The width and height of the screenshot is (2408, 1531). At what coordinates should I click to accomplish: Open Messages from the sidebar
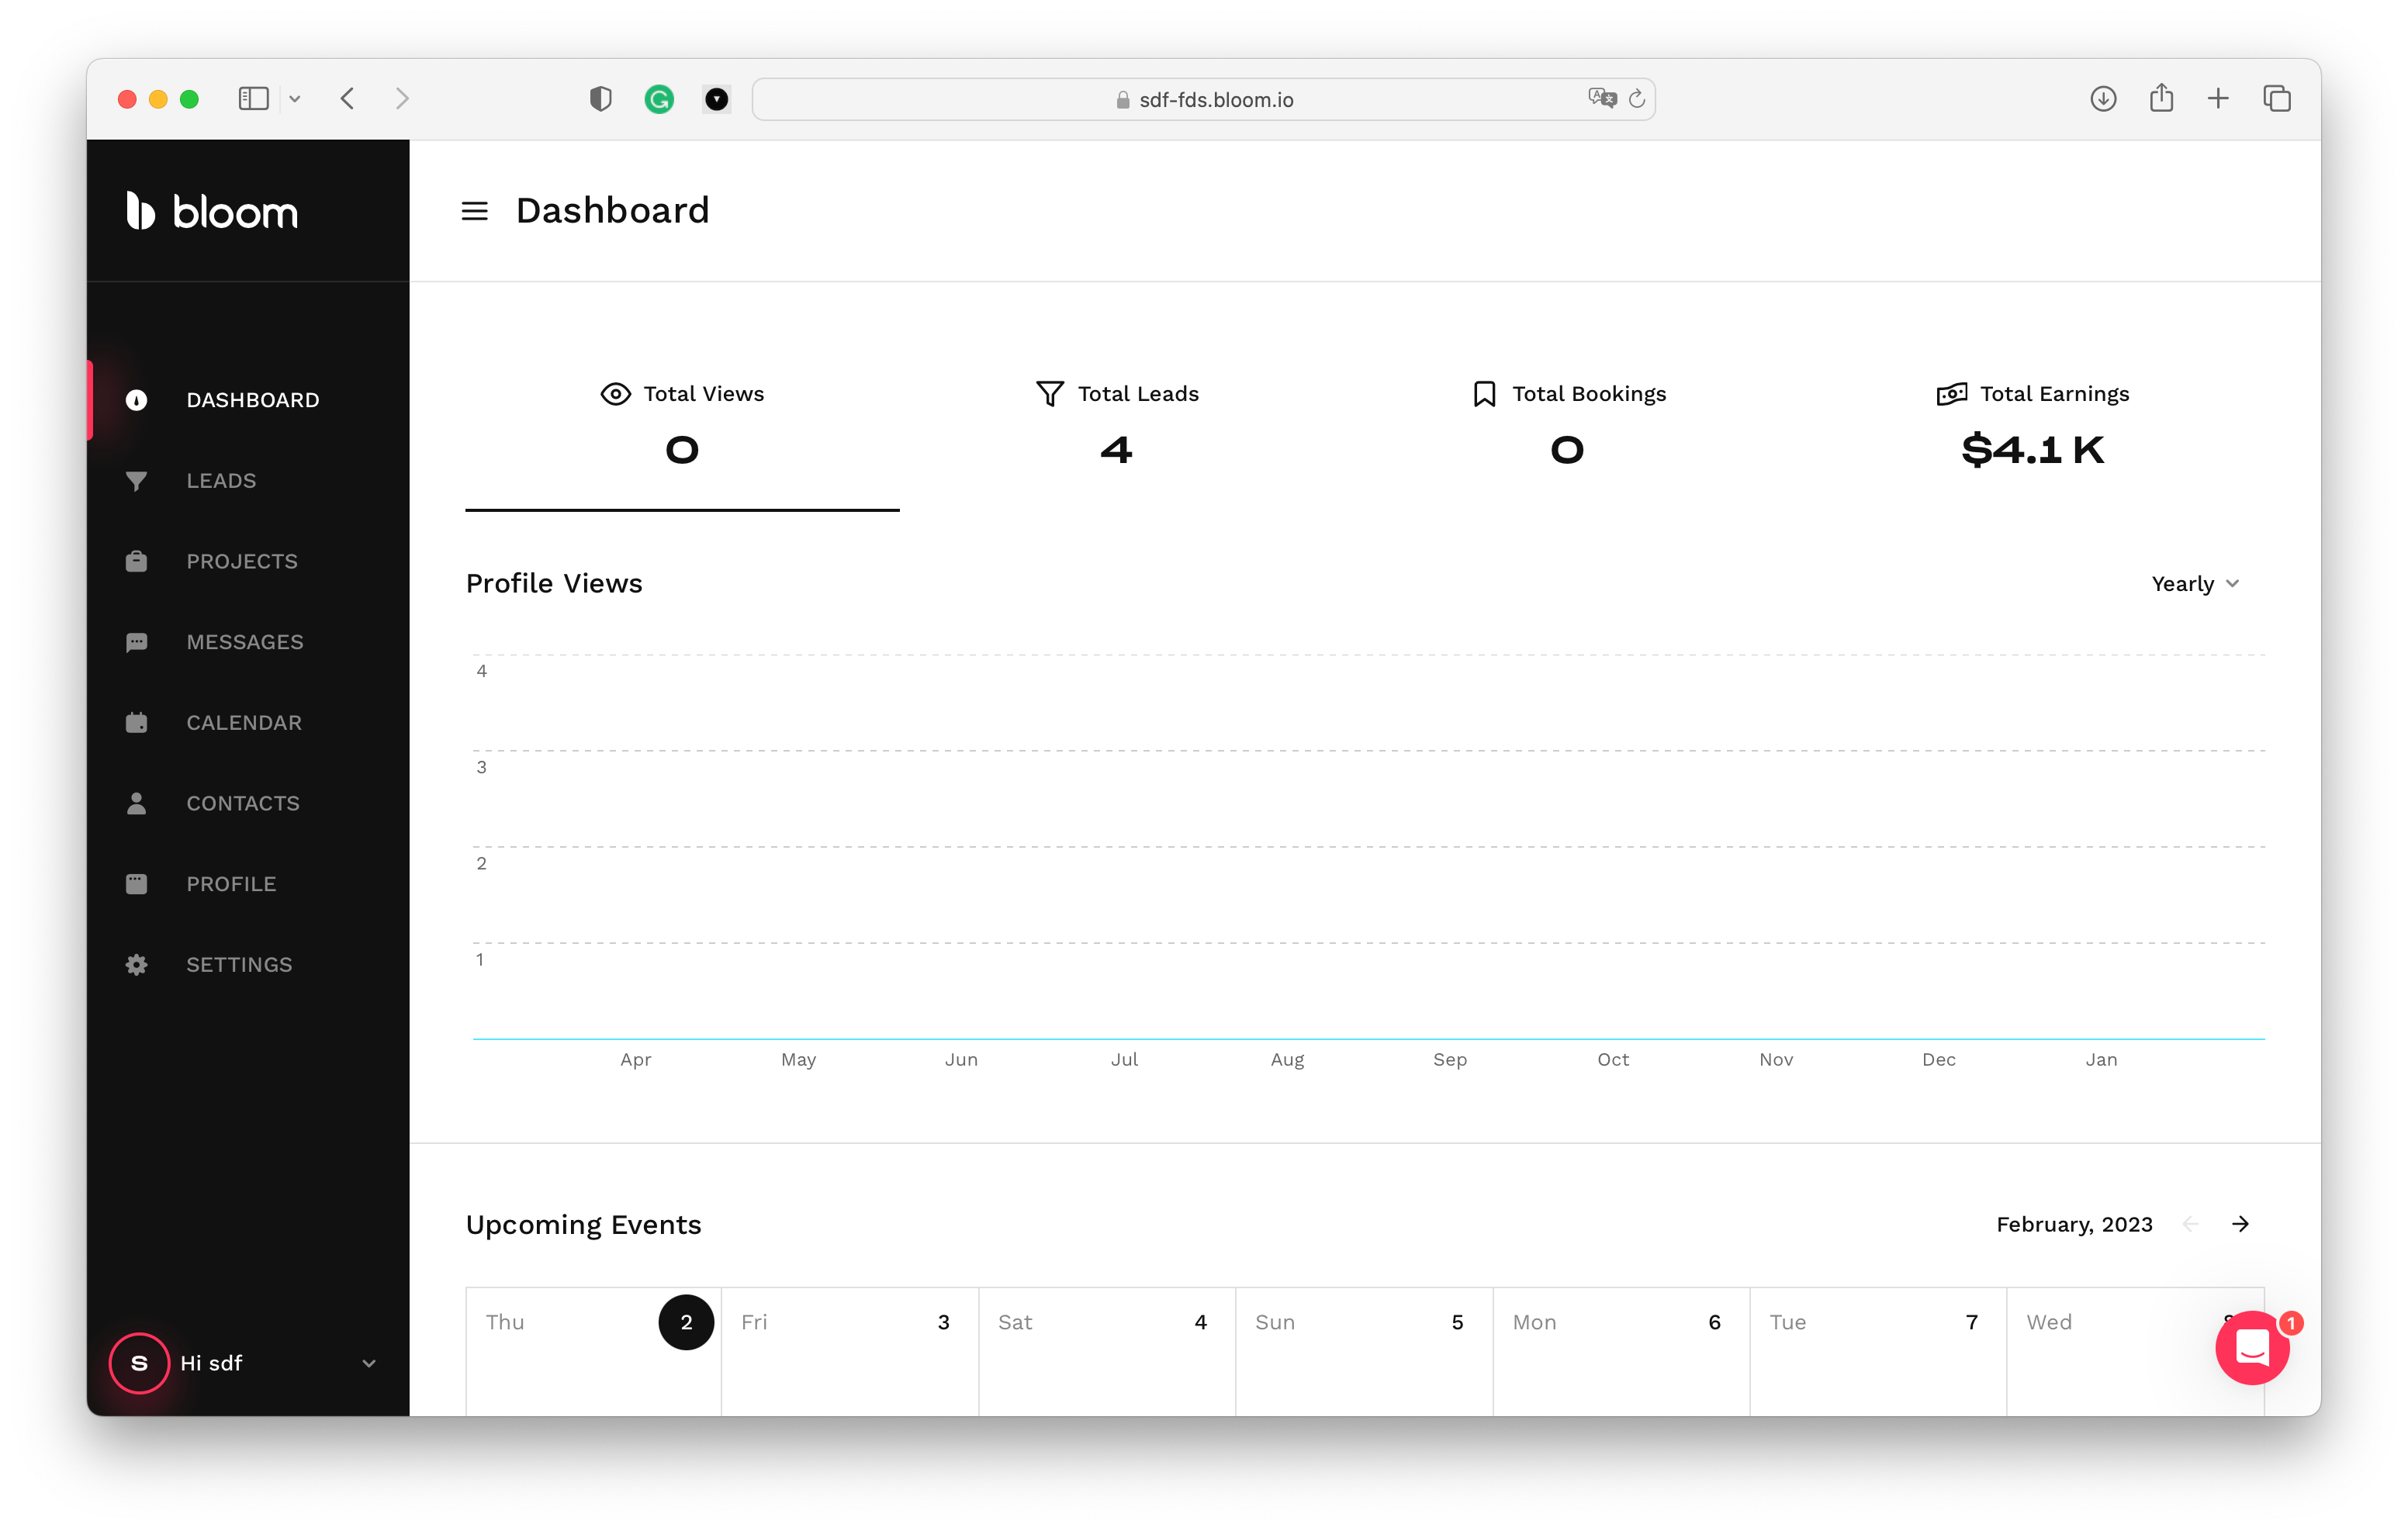245,641
